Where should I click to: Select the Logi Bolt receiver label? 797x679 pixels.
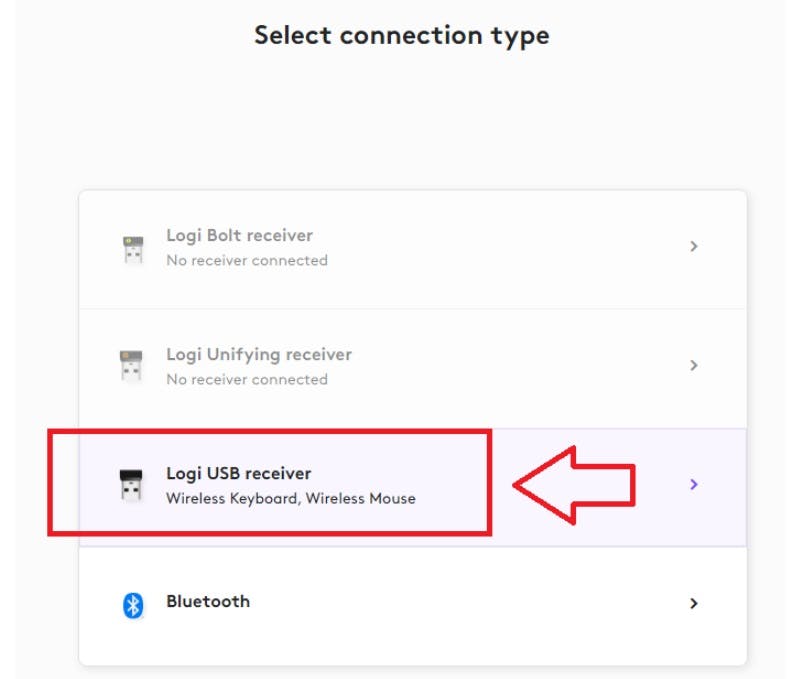pyautogui.click(x=239, y=236)
